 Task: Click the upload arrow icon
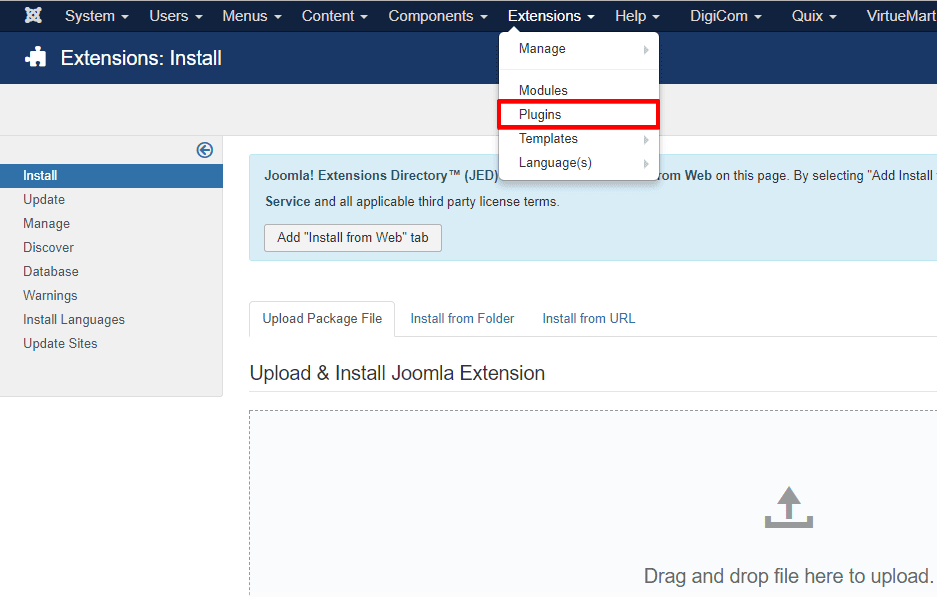pyautogui.click(x=788, y=507)
